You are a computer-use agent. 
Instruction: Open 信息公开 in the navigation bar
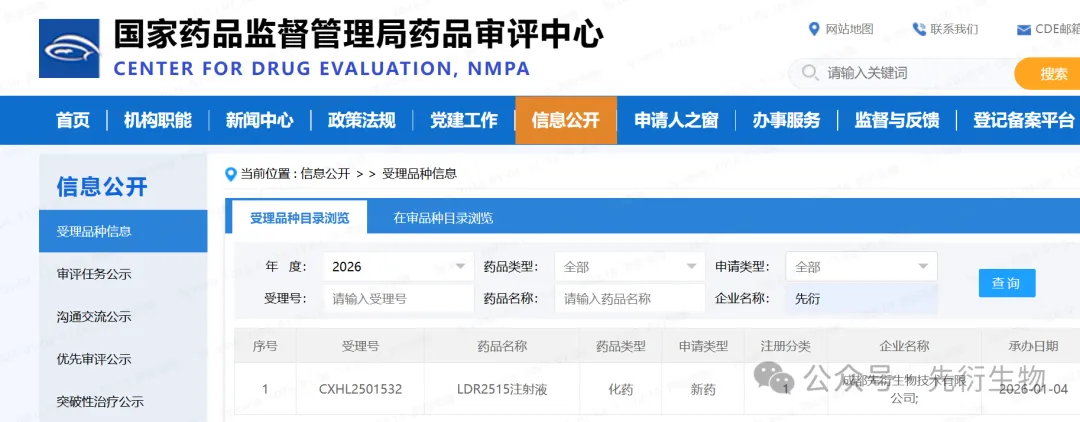[565, 120]
